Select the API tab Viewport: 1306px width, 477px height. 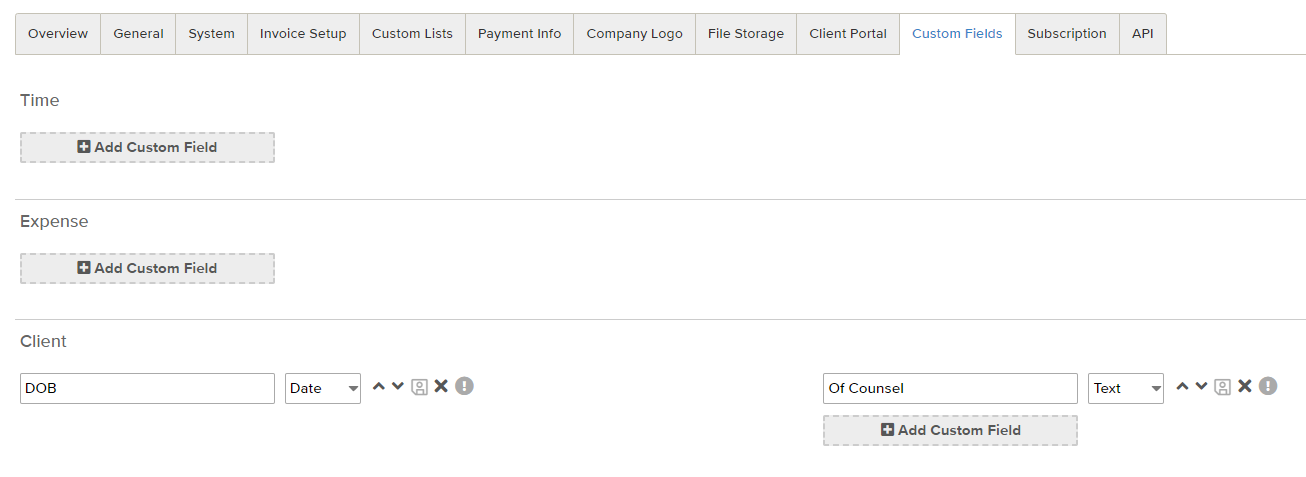coord(1142,34)
